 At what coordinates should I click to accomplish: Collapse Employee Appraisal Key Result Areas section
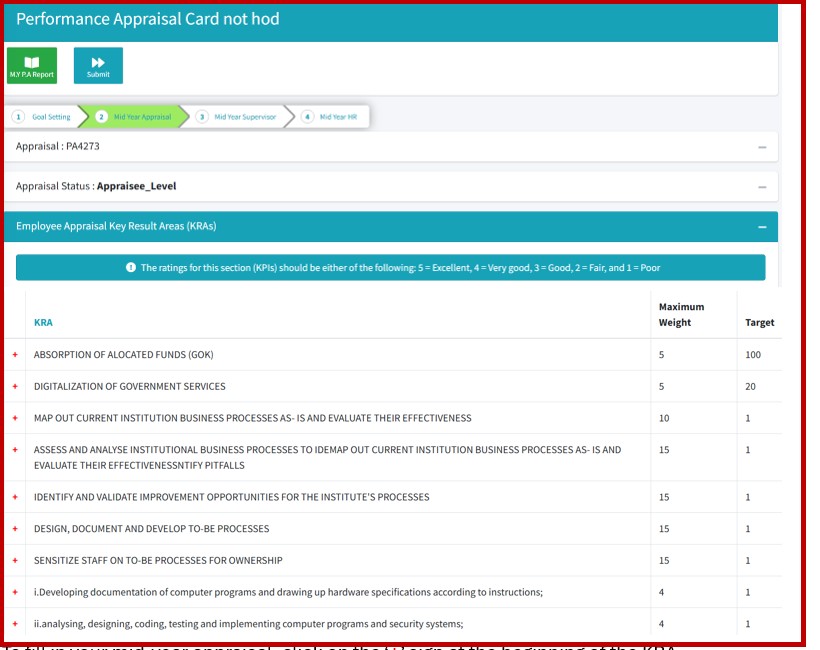coord(762,227)
